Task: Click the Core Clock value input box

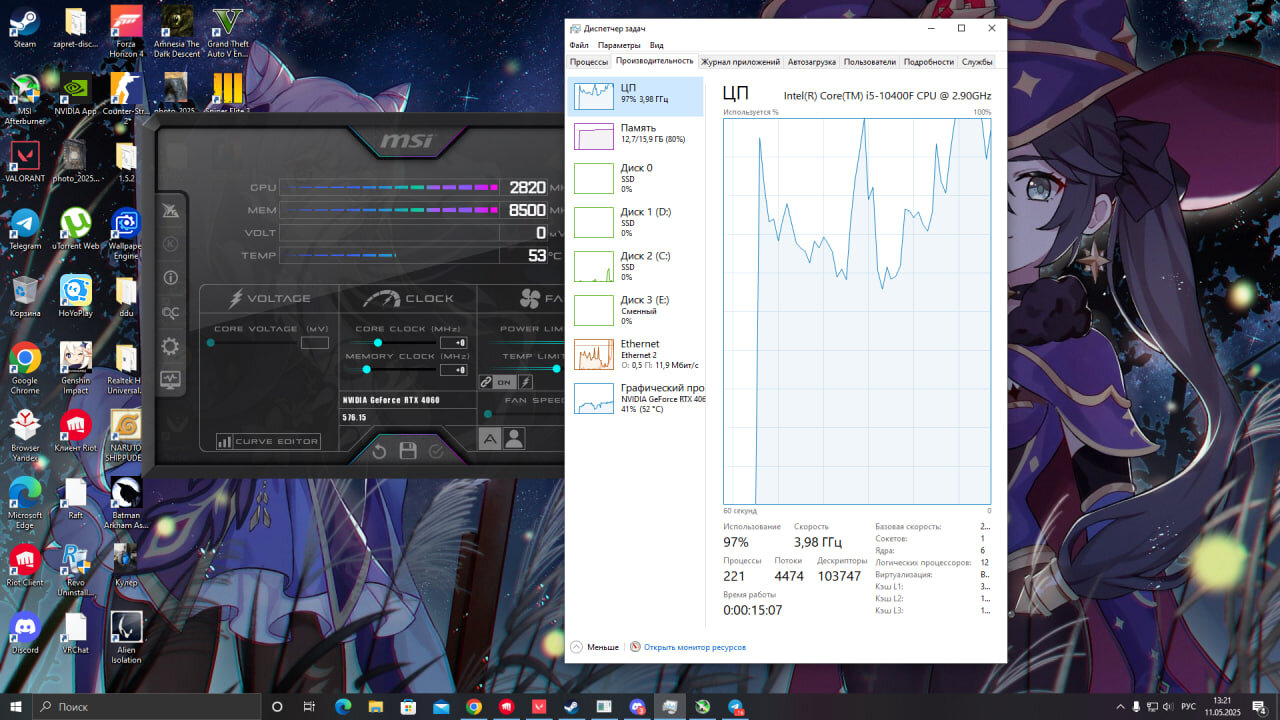Action: pyautogui.click(x=454, y=343)
